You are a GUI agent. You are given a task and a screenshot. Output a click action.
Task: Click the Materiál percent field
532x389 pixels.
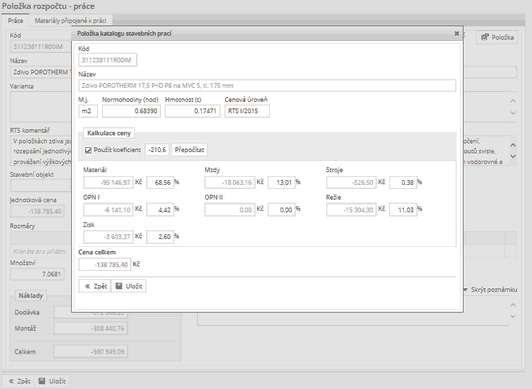click(x=160, y=182)
